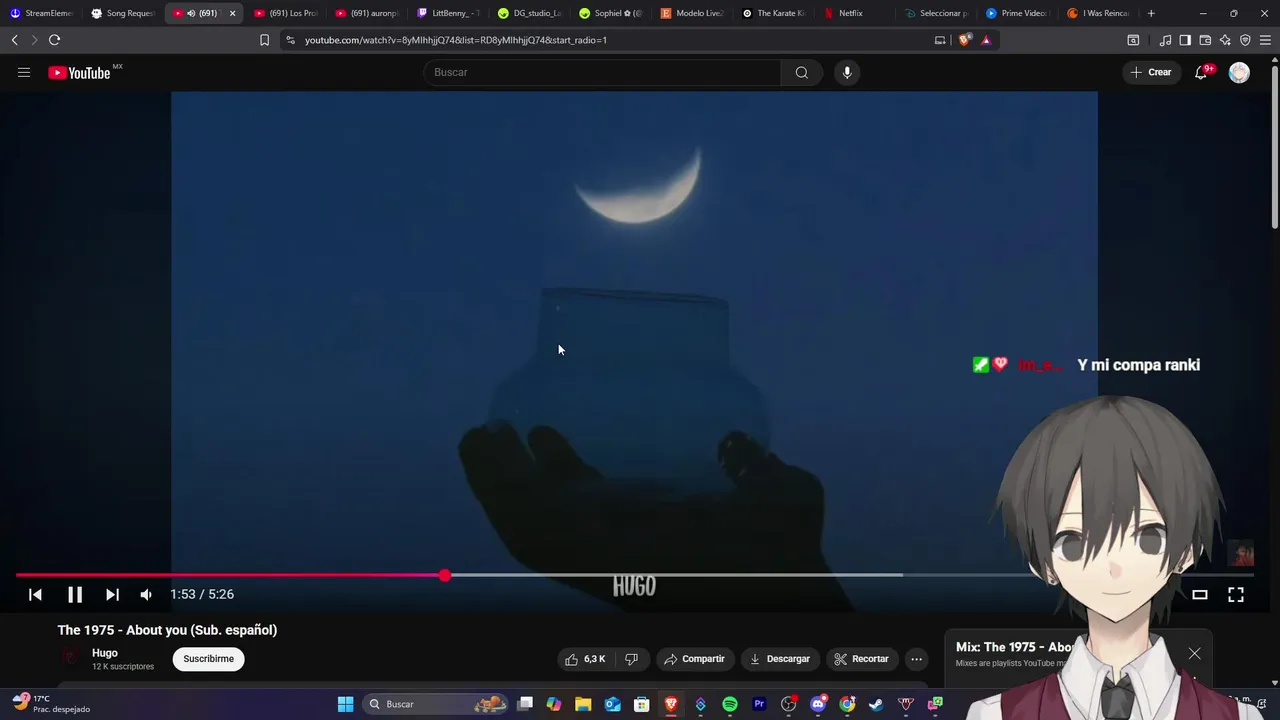The width and height of the screenshot is (1280, 720).
Task: Switch to the Song Request tab
Action: click(122, 13)
